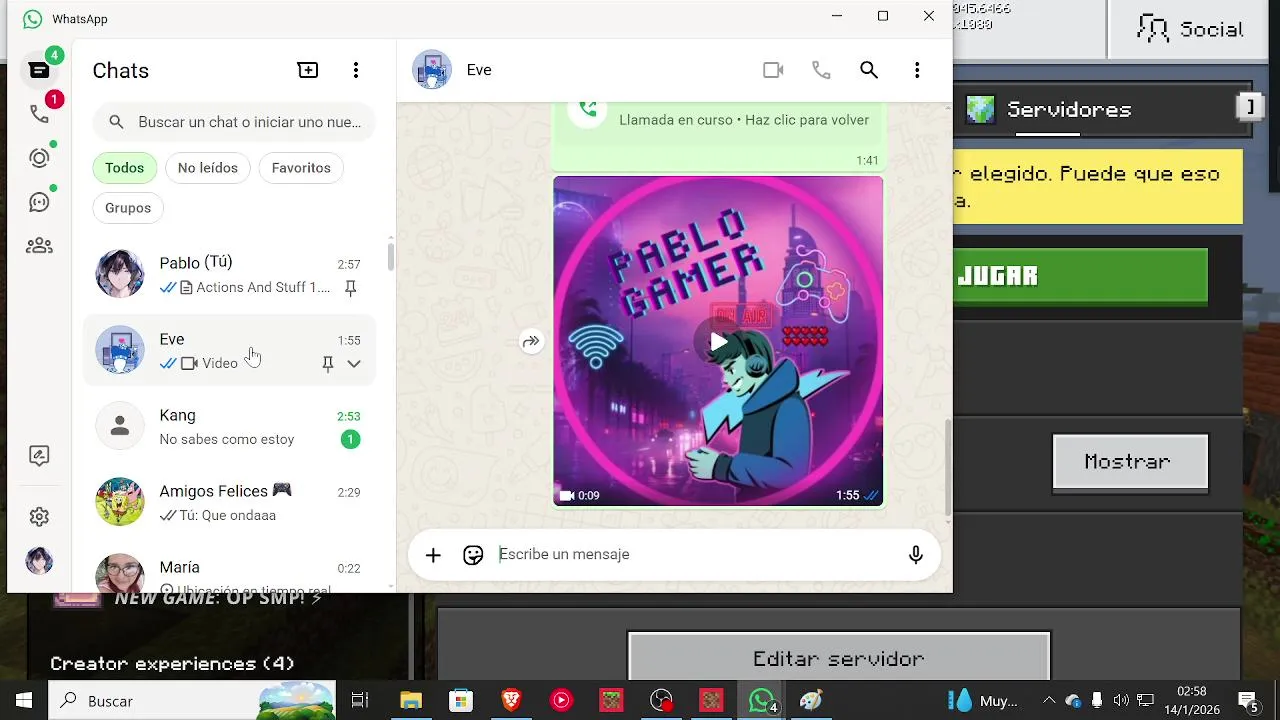The width and height of the screenshot is (1280, 720).
Task: Open Brave browser from the taskbar
Action: pyautogui.click(x=511, y=701)
